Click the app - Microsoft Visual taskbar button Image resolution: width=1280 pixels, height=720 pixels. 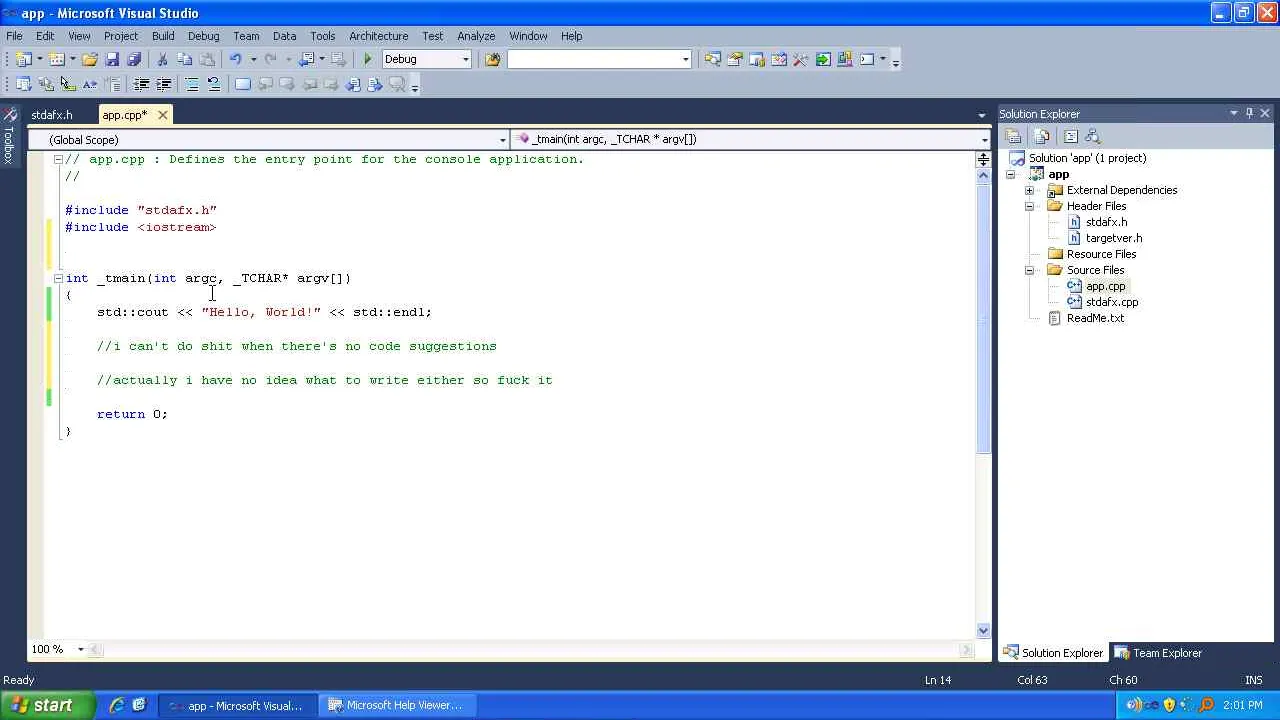(x=235, y=705)
